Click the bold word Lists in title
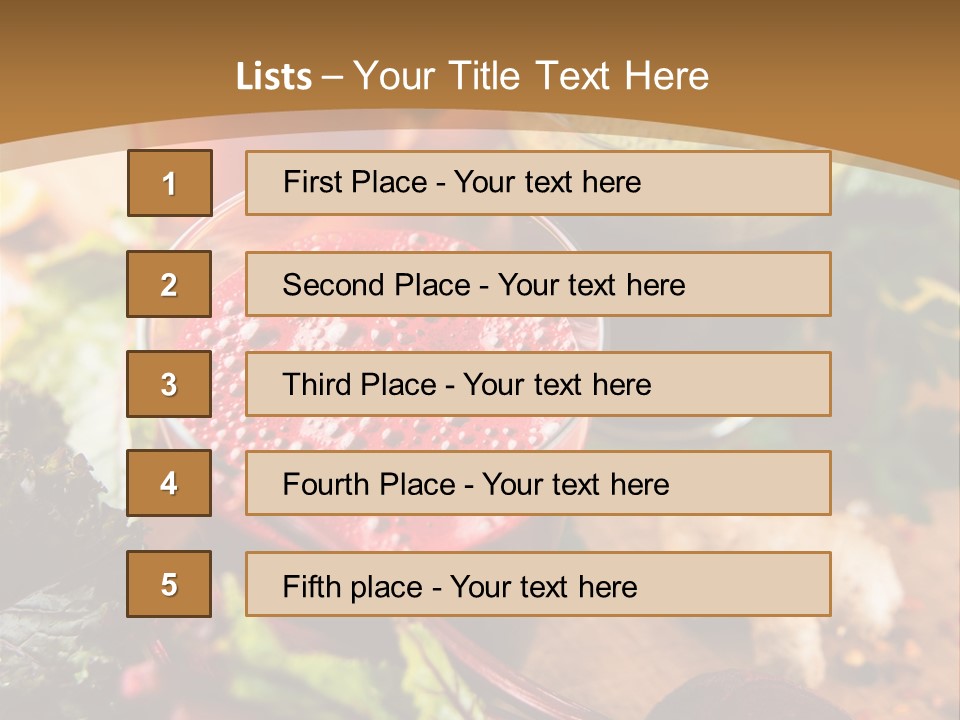 coord(274,77)
